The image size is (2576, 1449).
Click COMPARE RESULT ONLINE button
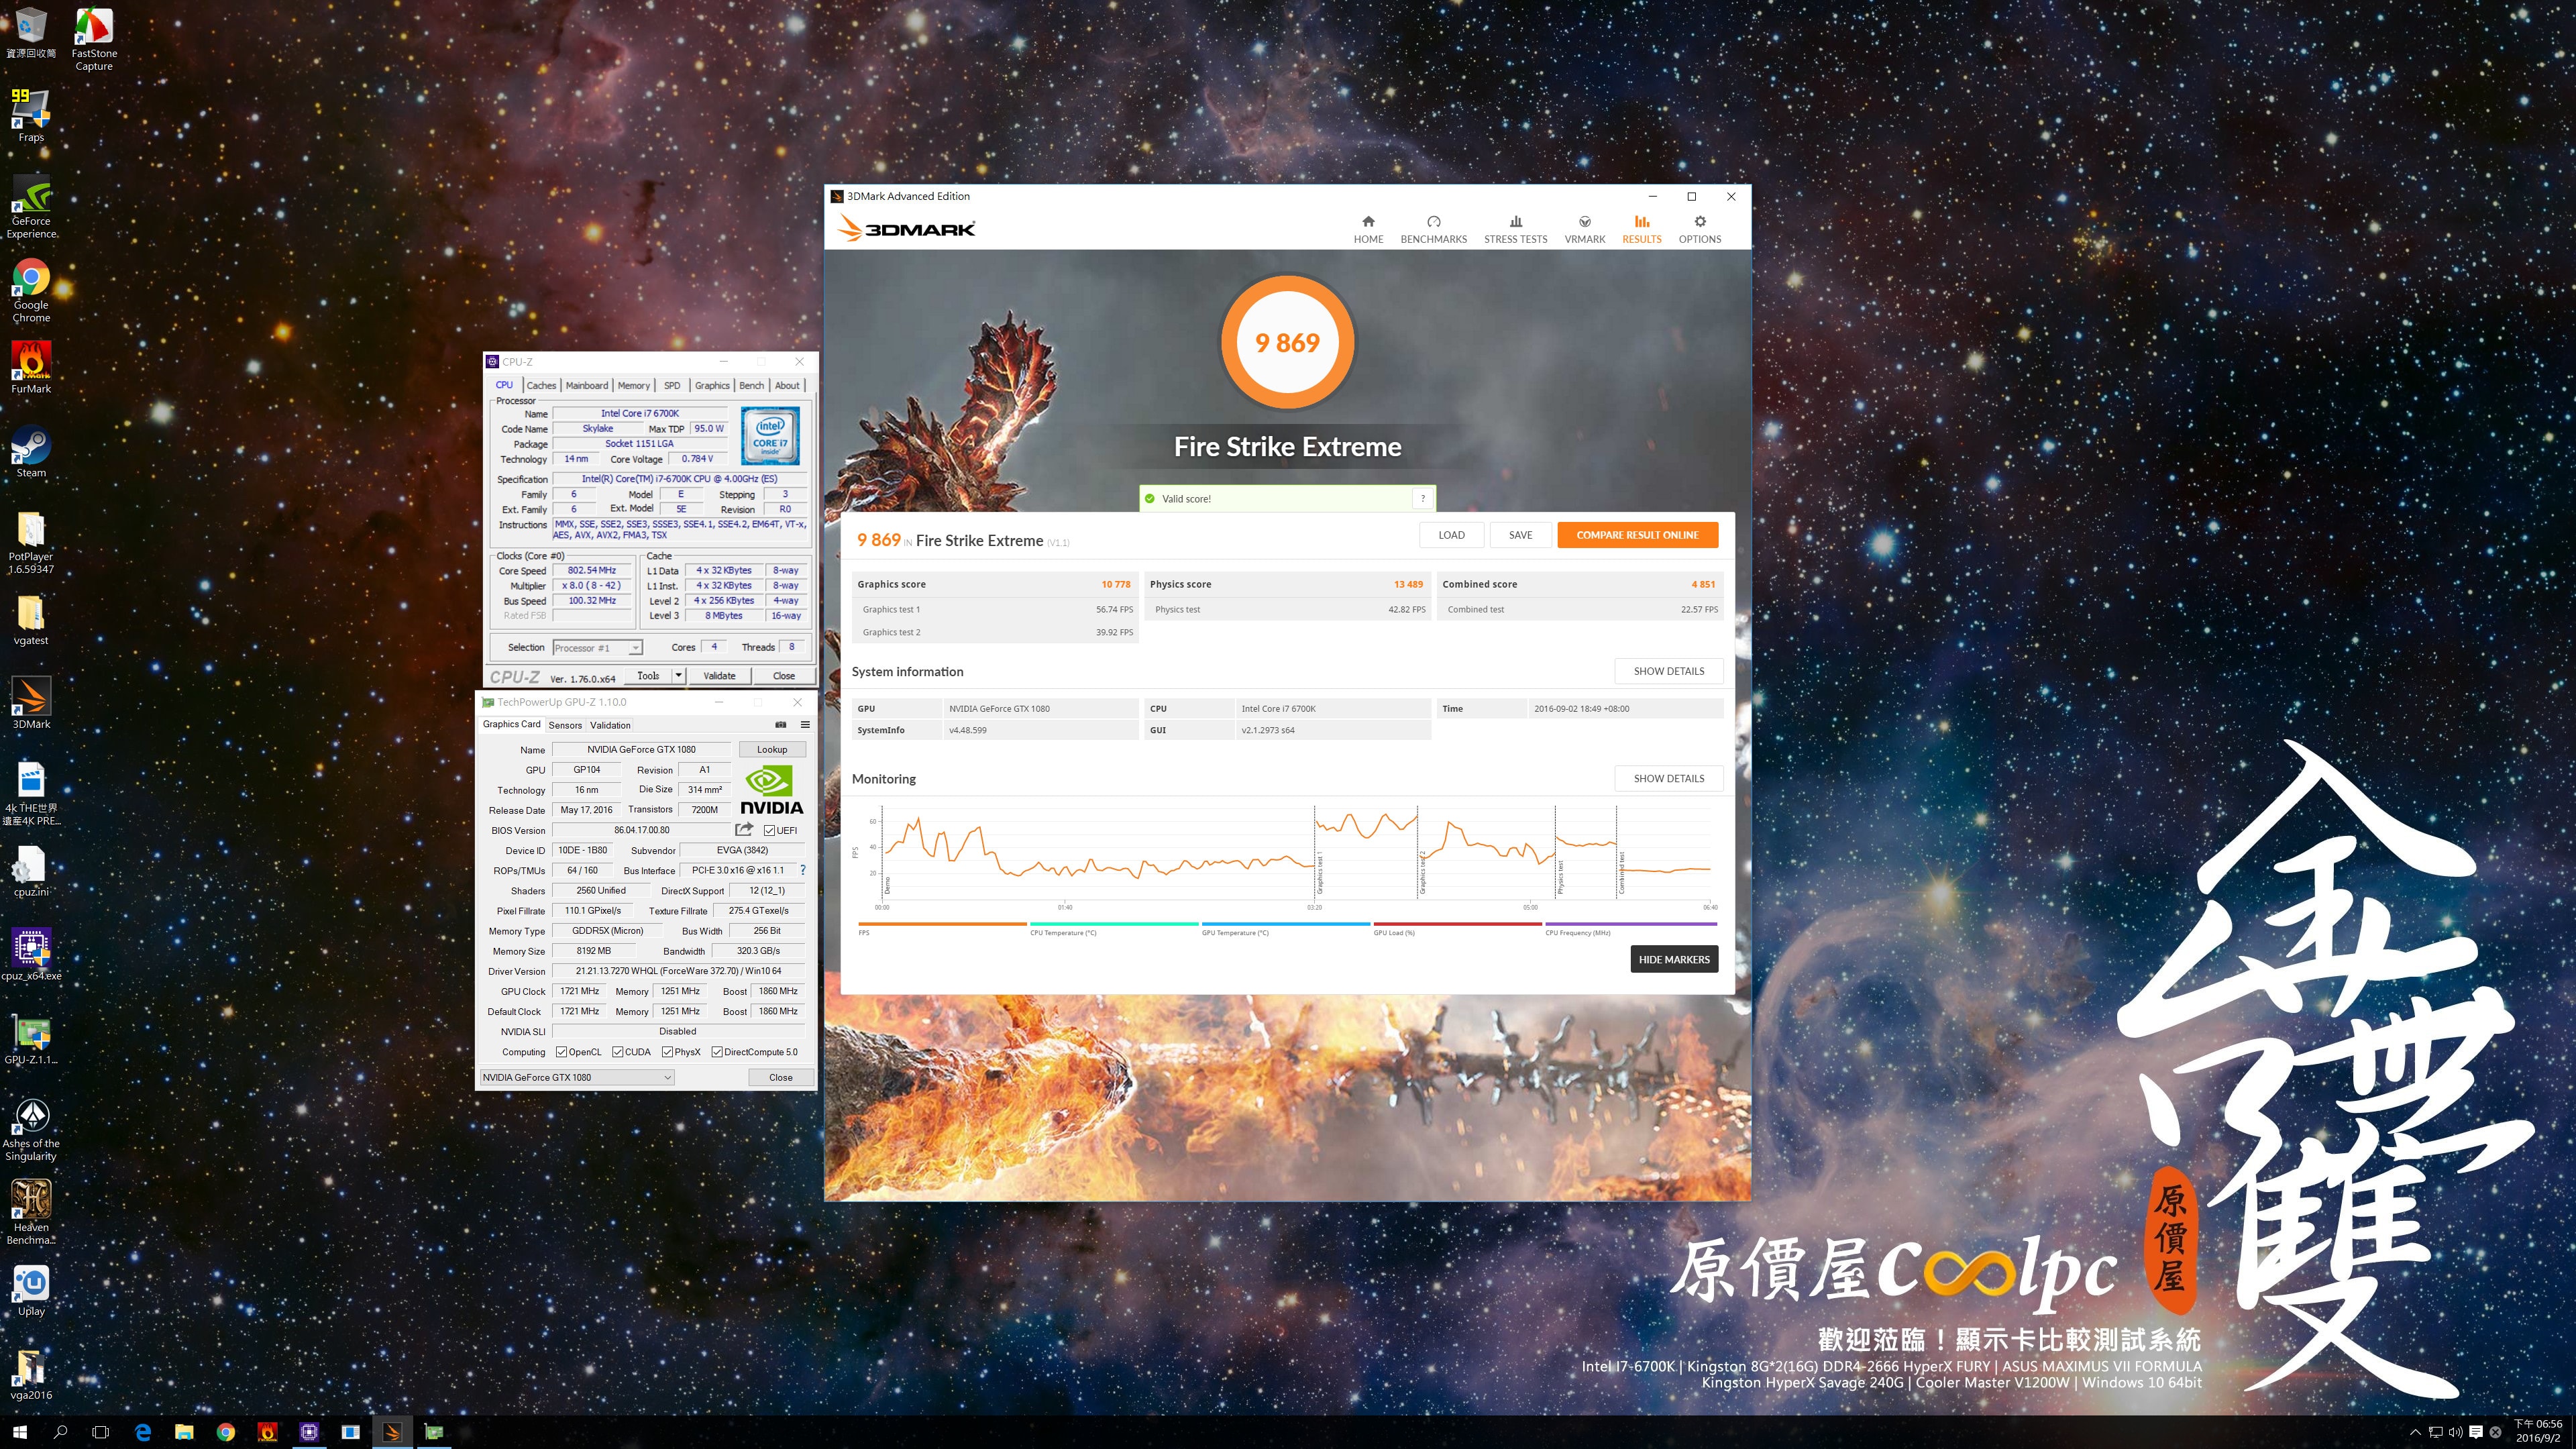(1637, 535)
